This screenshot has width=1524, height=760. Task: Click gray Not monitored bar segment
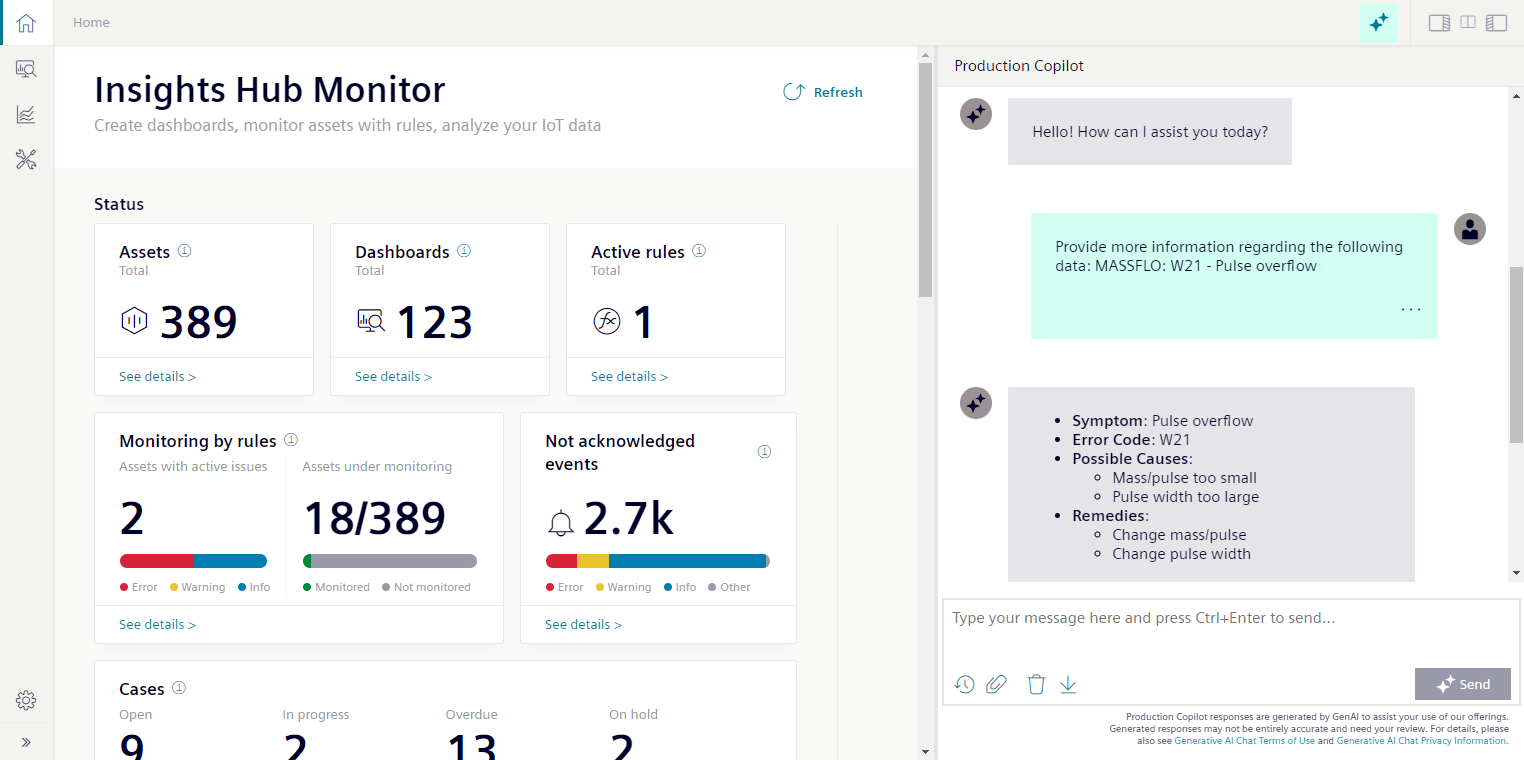tap(394, 561)
